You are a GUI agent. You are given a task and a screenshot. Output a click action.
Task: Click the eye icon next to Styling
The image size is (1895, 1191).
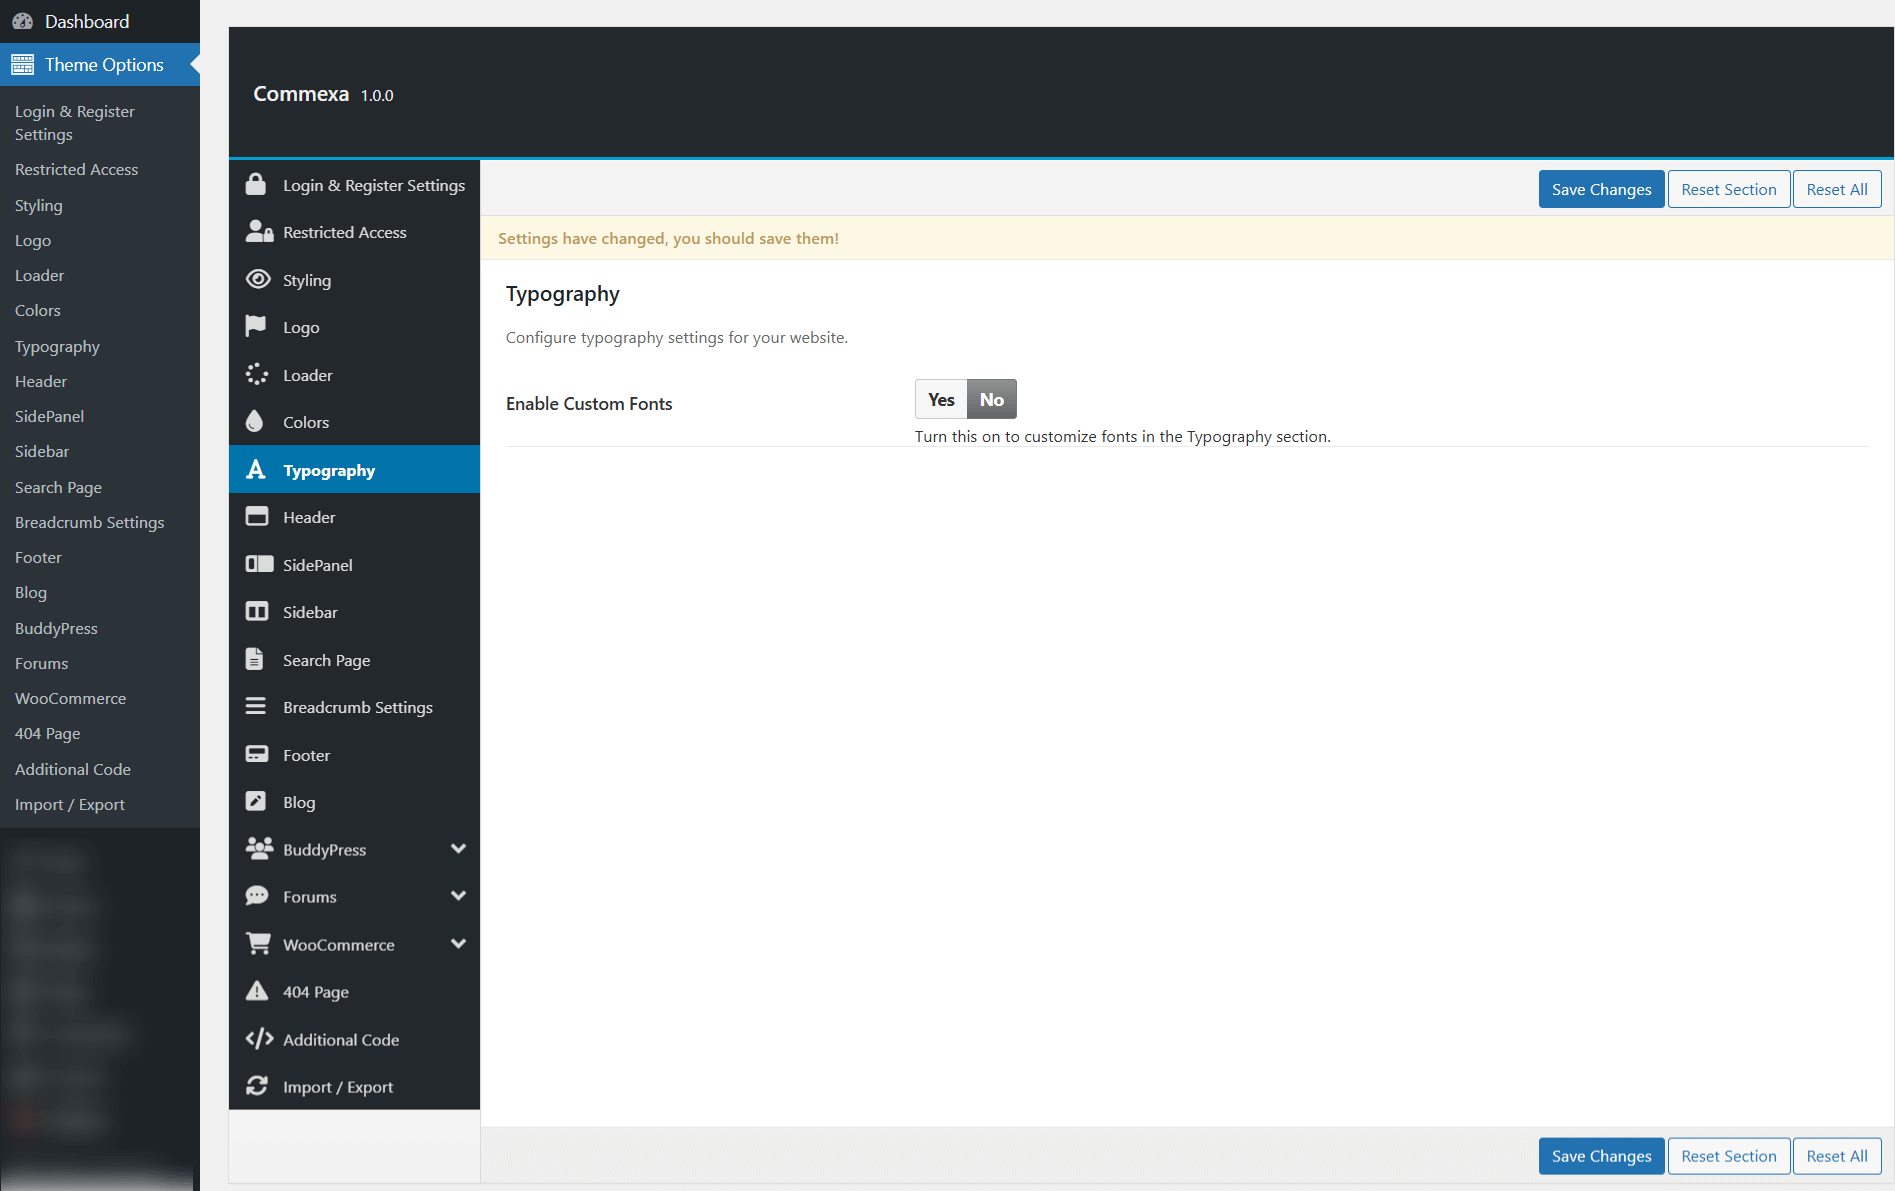tap(258, 279)
